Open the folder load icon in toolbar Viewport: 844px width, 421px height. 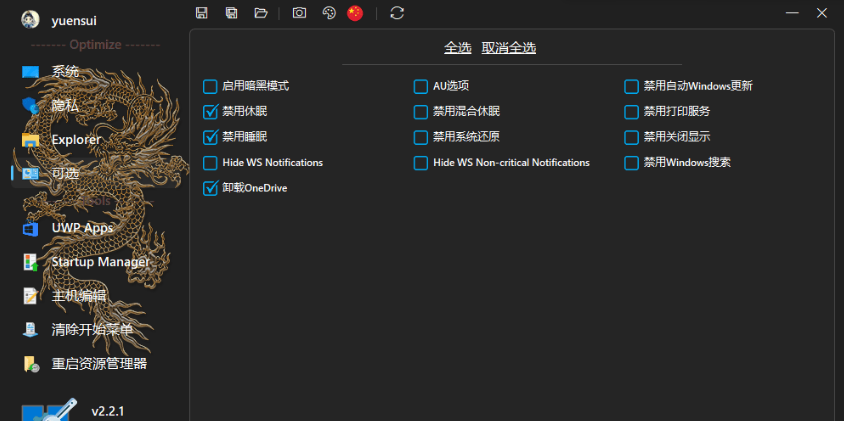261,13
